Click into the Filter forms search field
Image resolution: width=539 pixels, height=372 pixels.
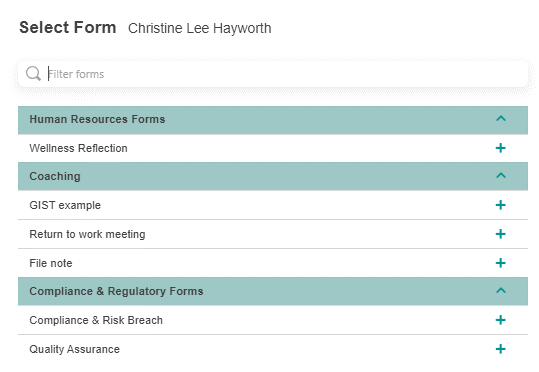coord(273,74)
